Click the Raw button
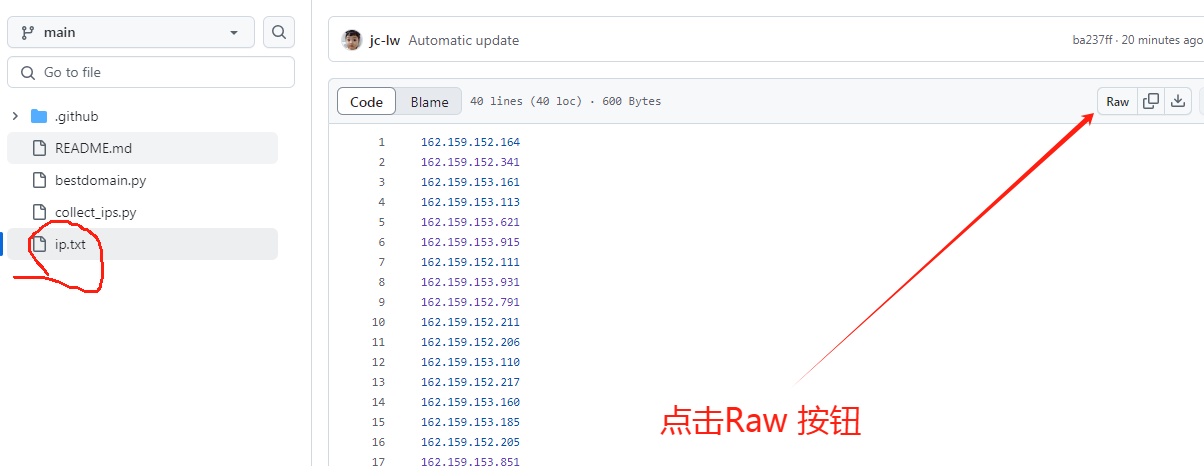The width and height of the screenshot is (1204, 466). pyautogui.click(x=1117, y=102)
